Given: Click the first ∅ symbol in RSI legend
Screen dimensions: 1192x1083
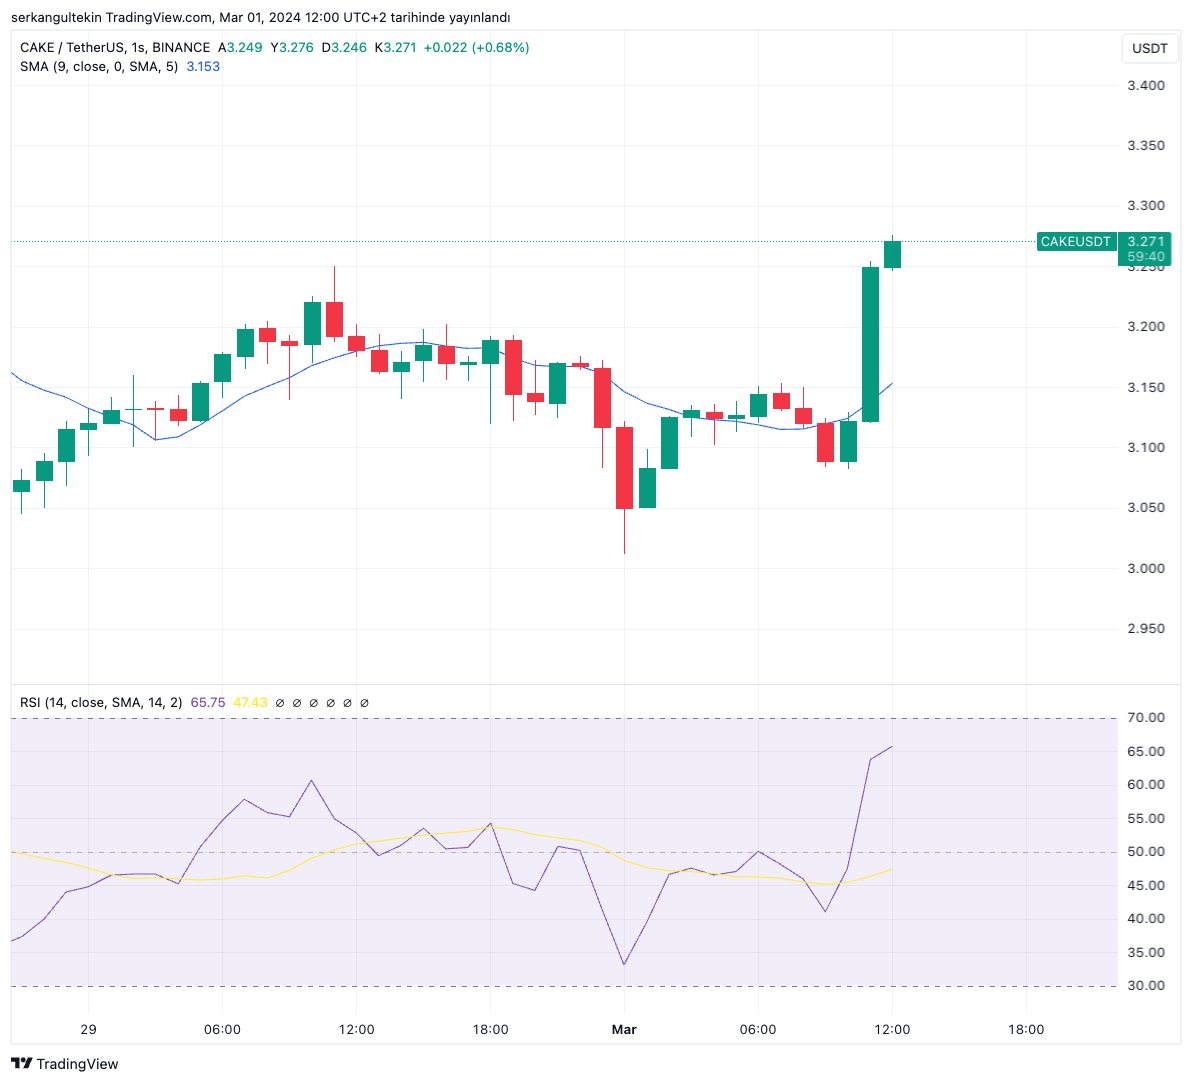Looking at the screenshot, I should point(280,703).
